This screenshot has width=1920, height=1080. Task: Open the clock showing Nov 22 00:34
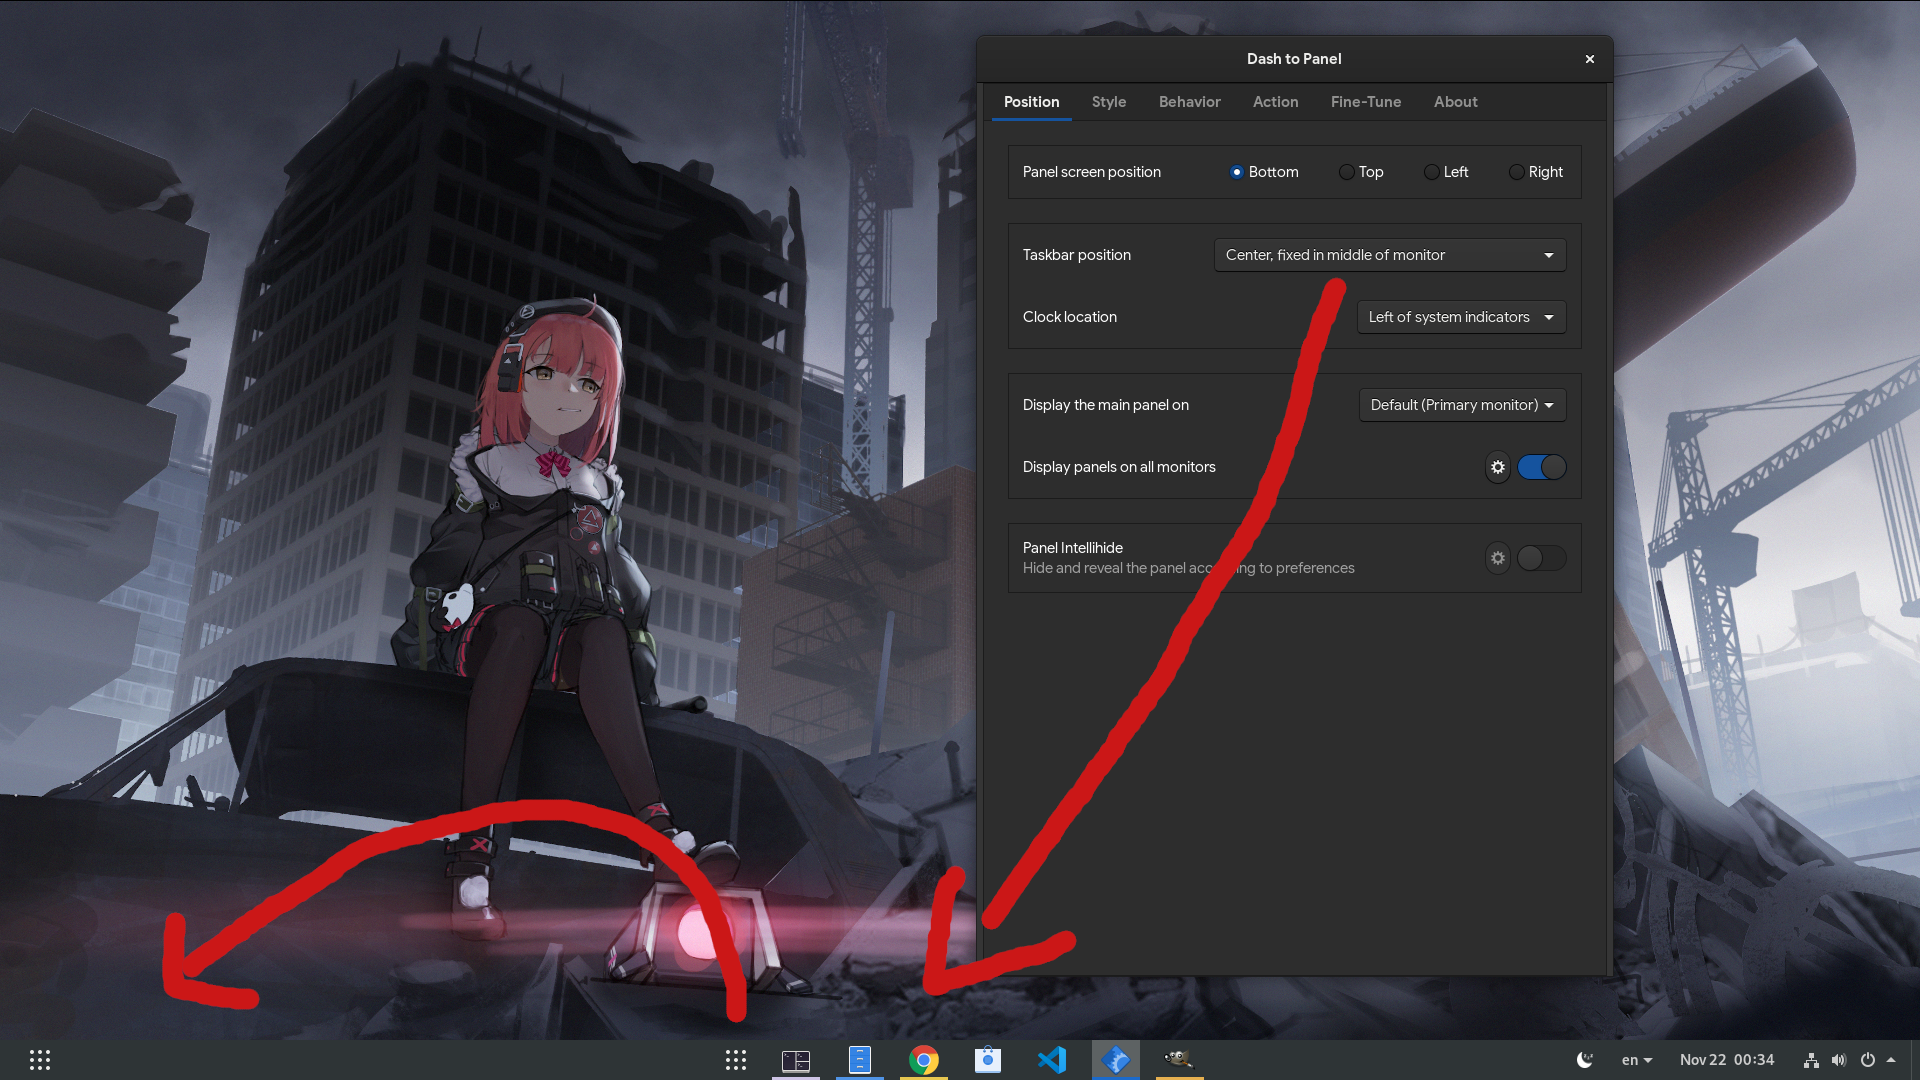click(1727, 1060)
